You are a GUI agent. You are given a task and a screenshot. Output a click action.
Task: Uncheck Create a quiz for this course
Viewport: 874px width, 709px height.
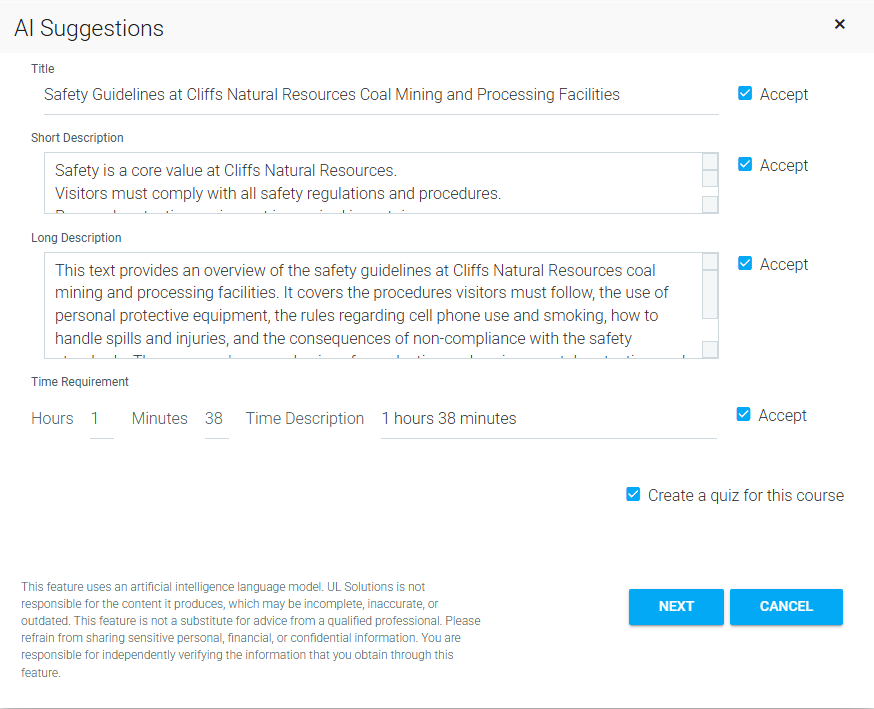tap(633, 495)
